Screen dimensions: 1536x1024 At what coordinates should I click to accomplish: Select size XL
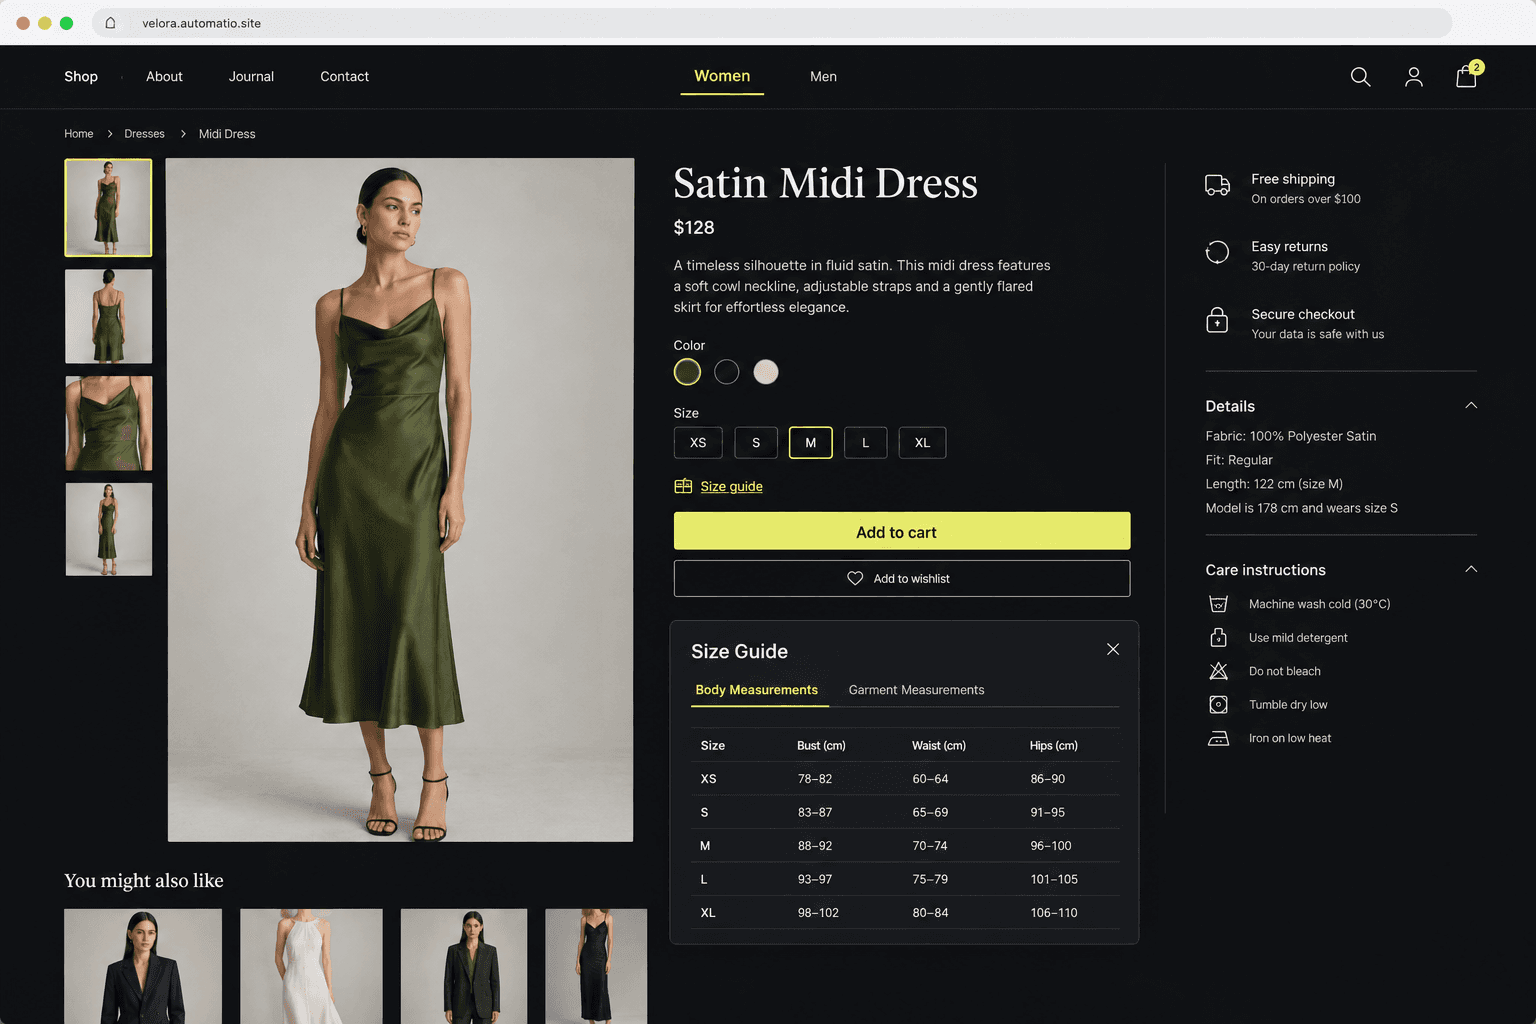click(922, 443)
